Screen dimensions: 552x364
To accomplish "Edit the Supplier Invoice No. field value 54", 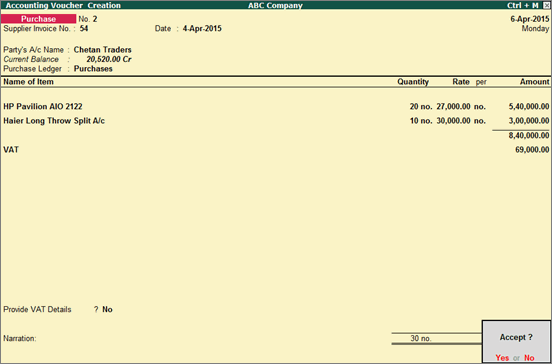I will [84, 29].
